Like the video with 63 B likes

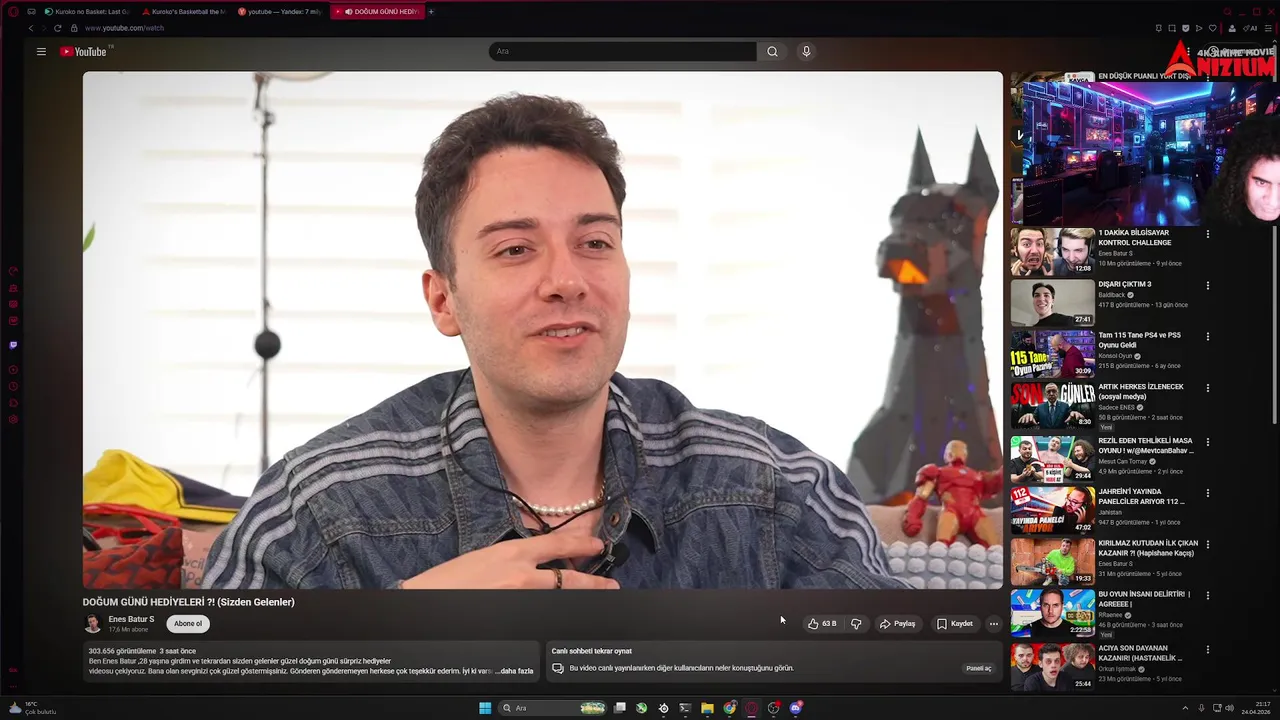(822, 623)
